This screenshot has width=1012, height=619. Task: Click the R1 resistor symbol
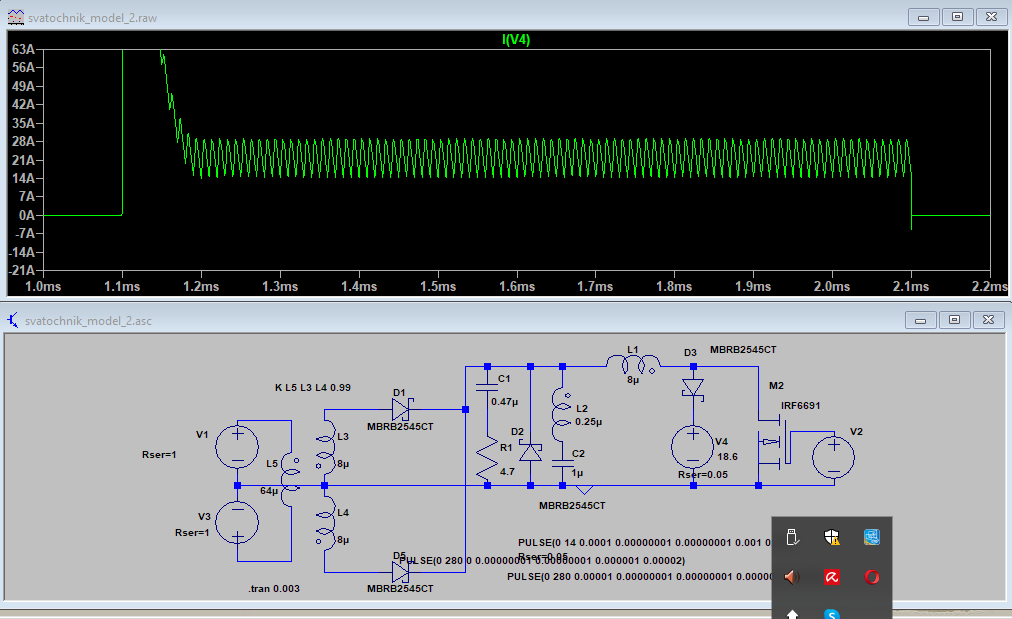487,459
